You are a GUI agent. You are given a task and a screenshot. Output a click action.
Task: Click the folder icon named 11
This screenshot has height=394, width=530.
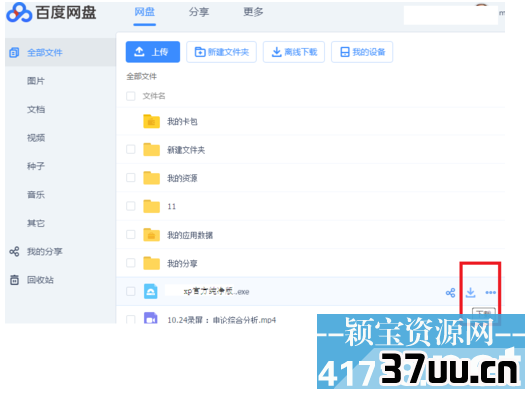tap(151, 206)
